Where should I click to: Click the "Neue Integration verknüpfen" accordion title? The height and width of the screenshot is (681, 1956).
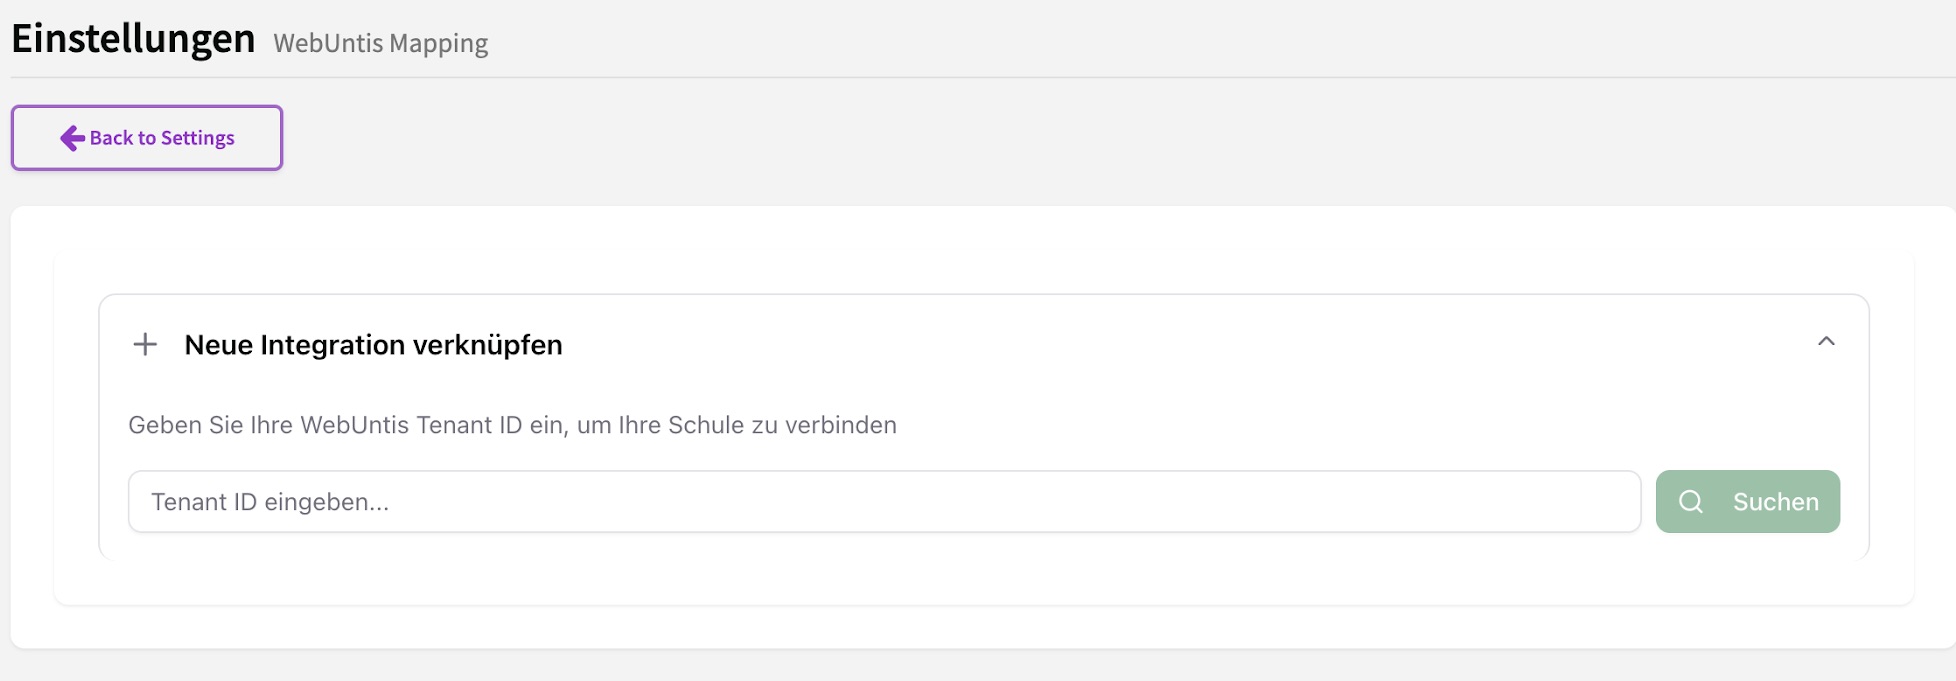click(373, 345)
